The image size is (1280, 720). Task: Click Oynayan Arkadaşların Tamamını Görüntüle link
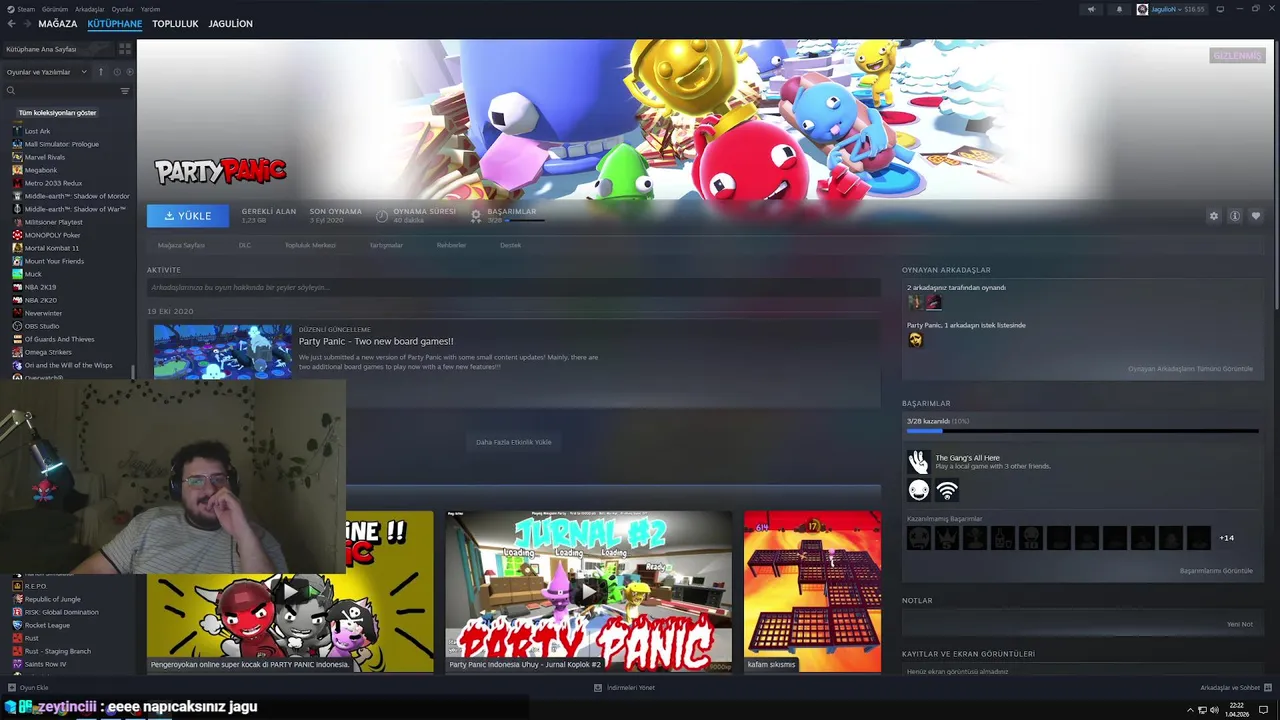click(1190, 369)
